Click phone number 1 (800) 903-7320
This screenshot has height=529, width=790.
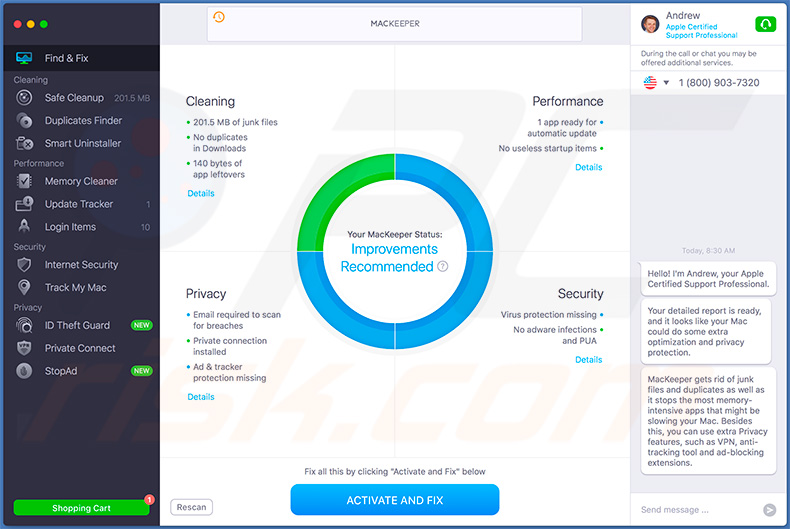(719, 83)
